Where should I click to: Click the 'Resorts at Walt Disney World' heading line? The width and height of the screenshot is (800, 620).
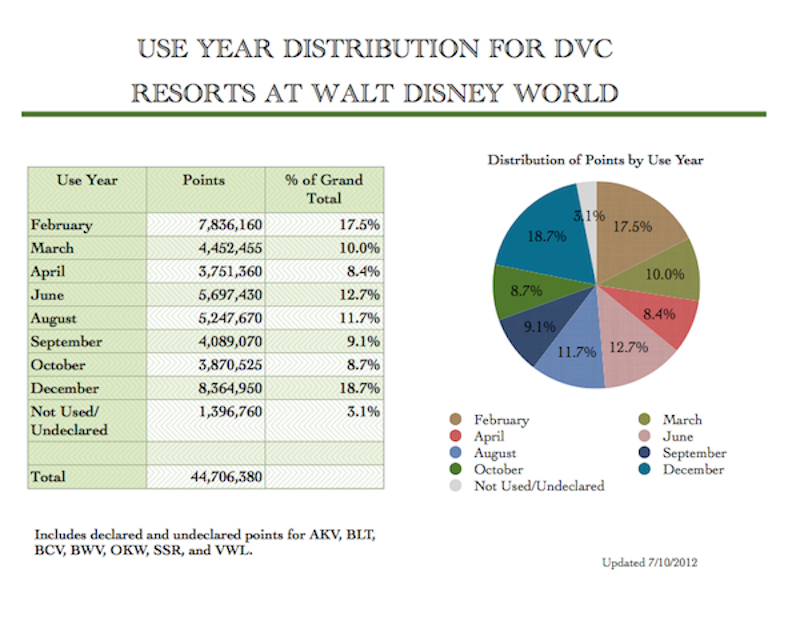tap(375, 93)
